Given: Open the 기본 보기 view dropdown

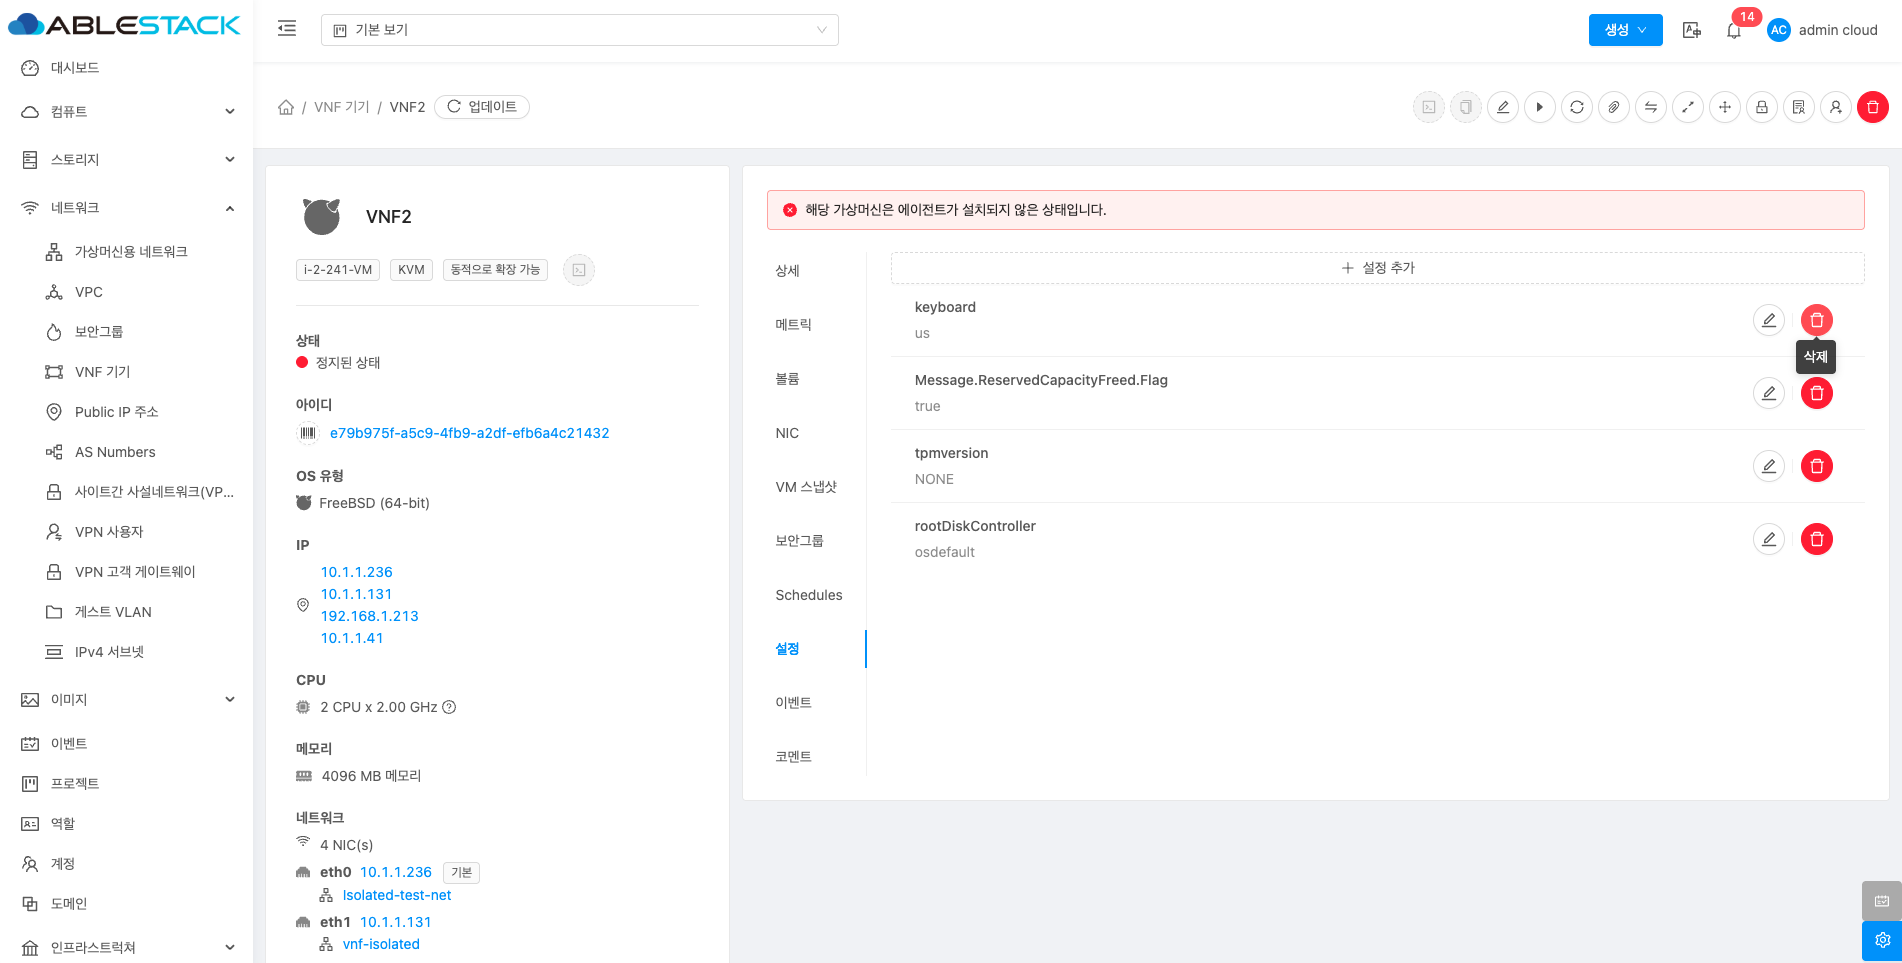Looking at the screenshot, I should pyautogui.click(x=580, y=30).
